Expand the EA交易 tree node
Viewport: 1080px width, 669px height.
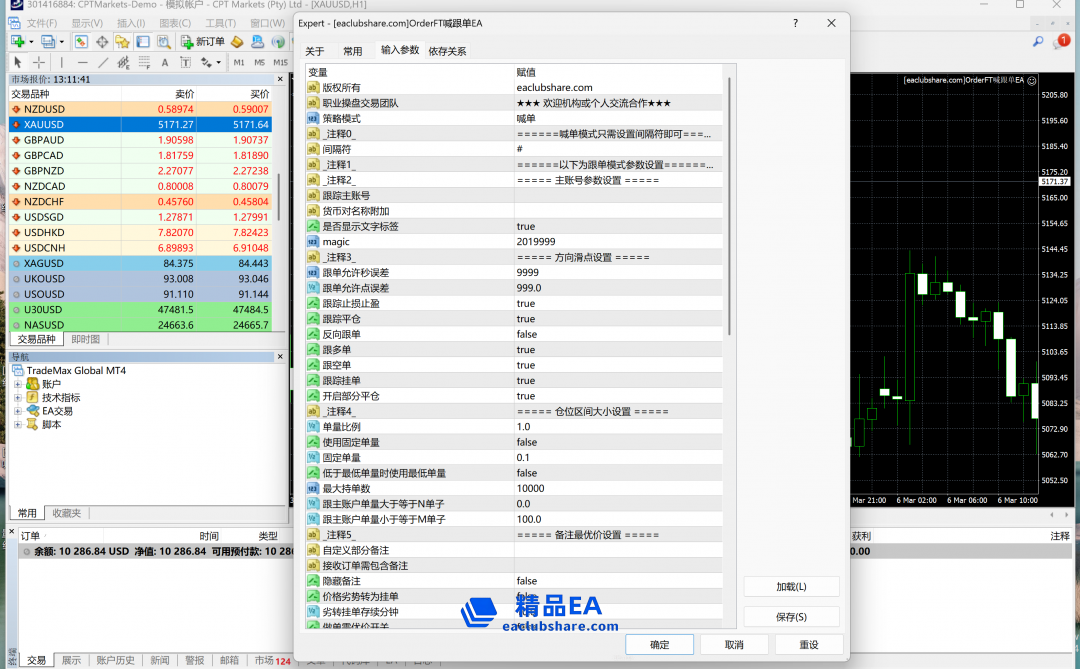point(18,411)
